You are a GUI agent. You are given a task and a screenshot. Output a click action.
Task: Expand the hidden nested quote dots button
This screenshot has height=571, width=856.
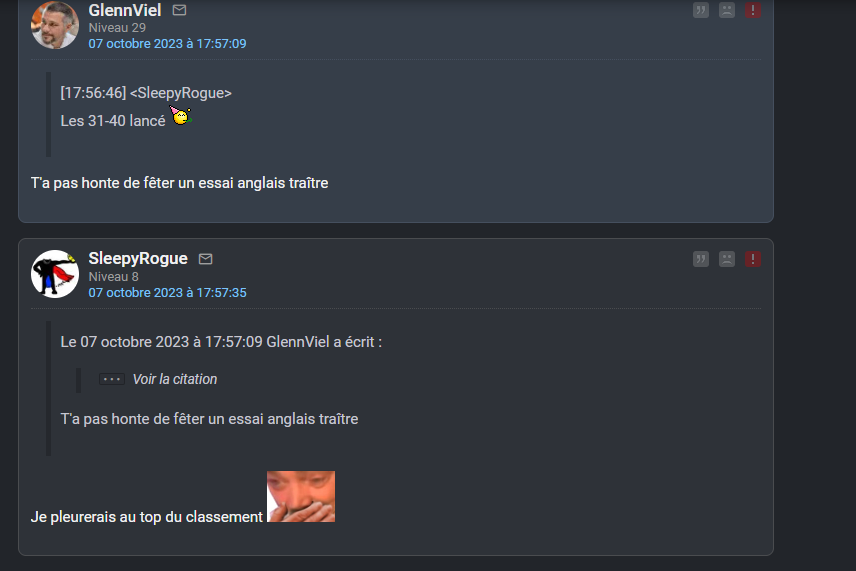pyautogui.click(x=112, y=379)
